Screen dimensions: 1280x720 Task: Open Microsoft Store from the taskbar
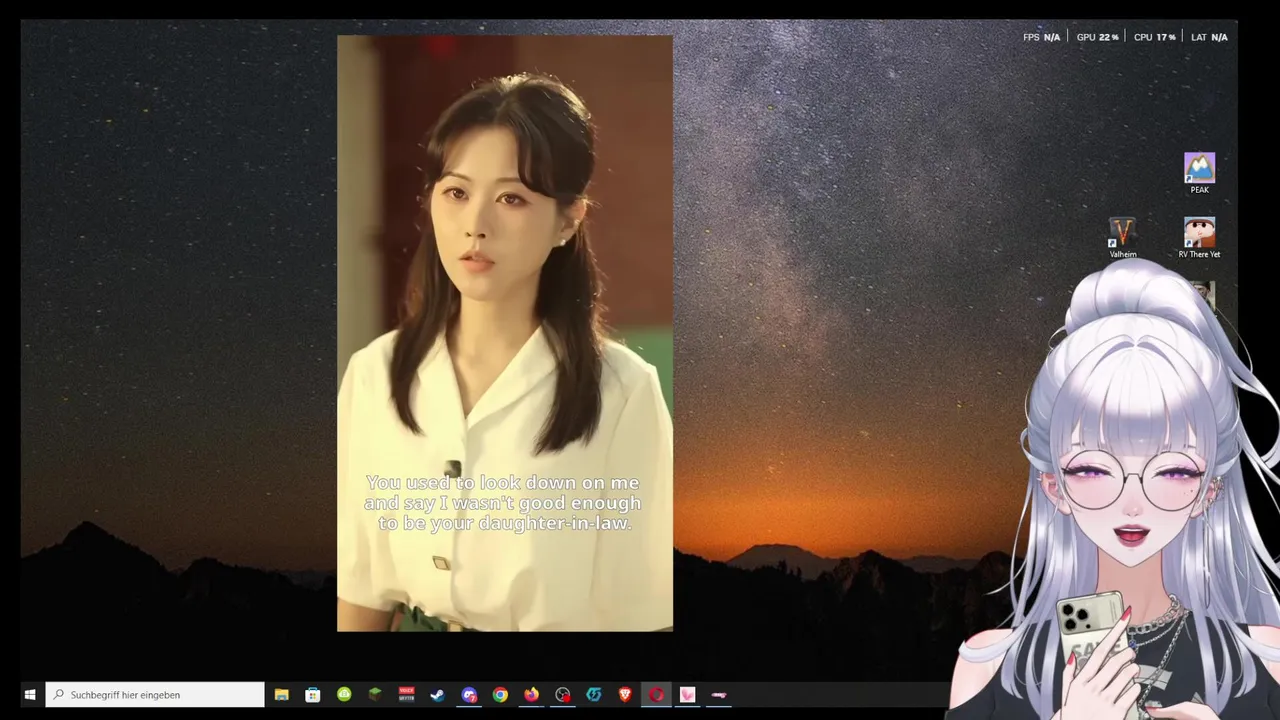click(x=313, y=695)
